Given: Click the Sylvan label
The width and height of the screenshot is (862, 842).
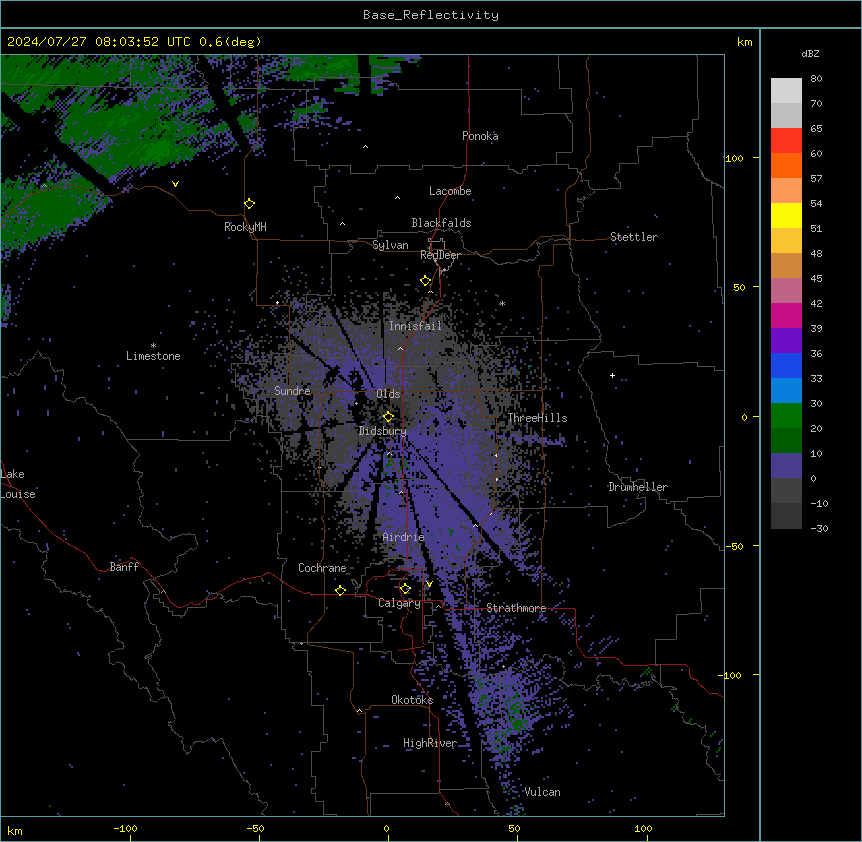Looking at the screenshot, I should point(390,245).
